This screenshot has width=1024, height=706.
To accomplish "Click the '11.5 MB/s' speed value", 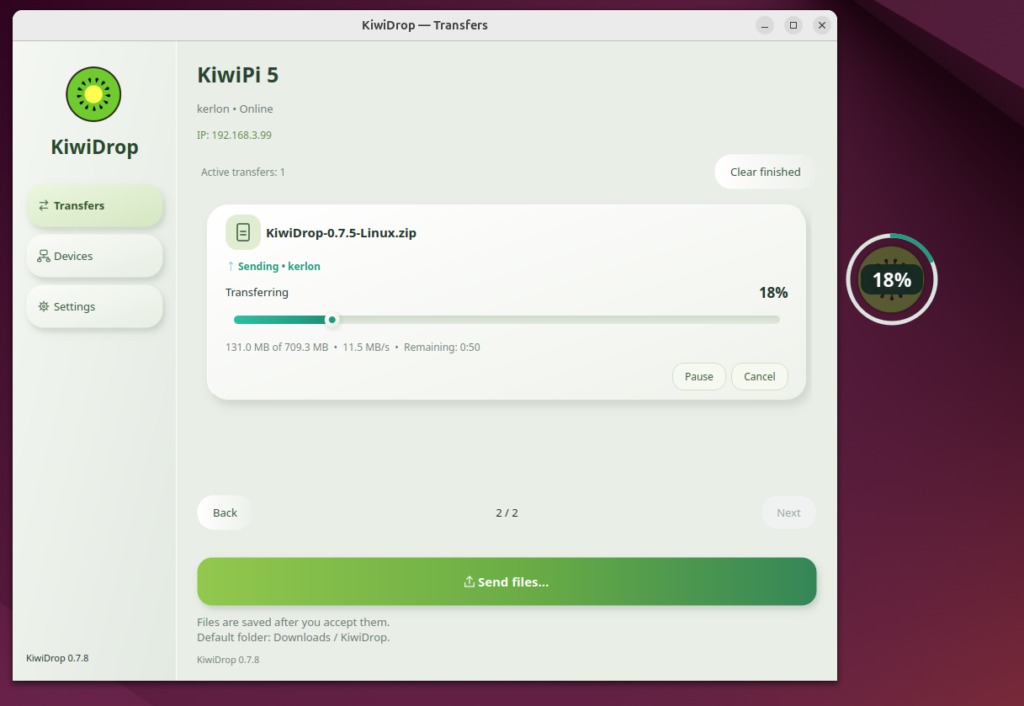I will [x=366, y=347].
